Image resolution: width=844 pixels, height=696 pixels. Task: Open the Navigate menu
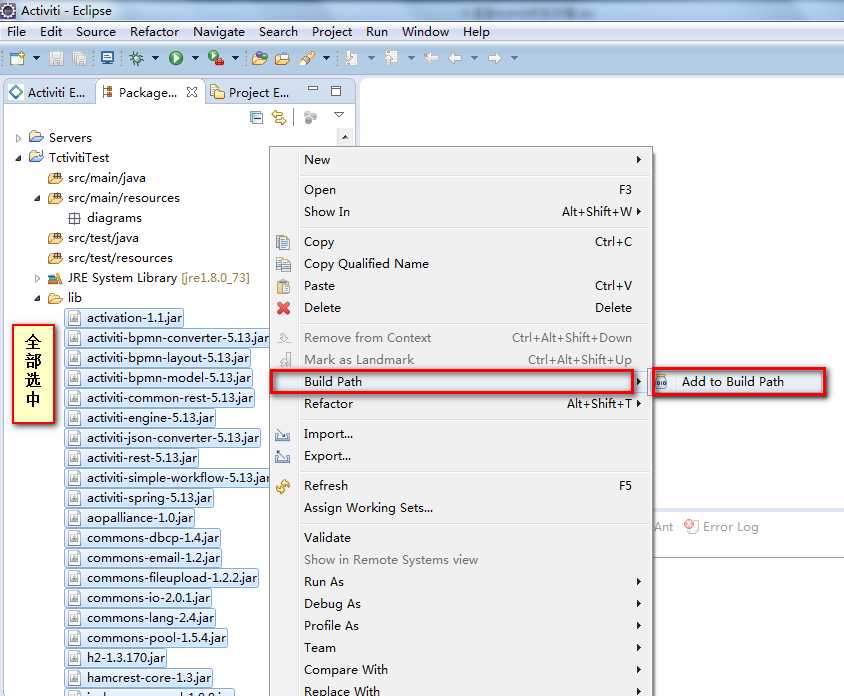coord(219,32)
